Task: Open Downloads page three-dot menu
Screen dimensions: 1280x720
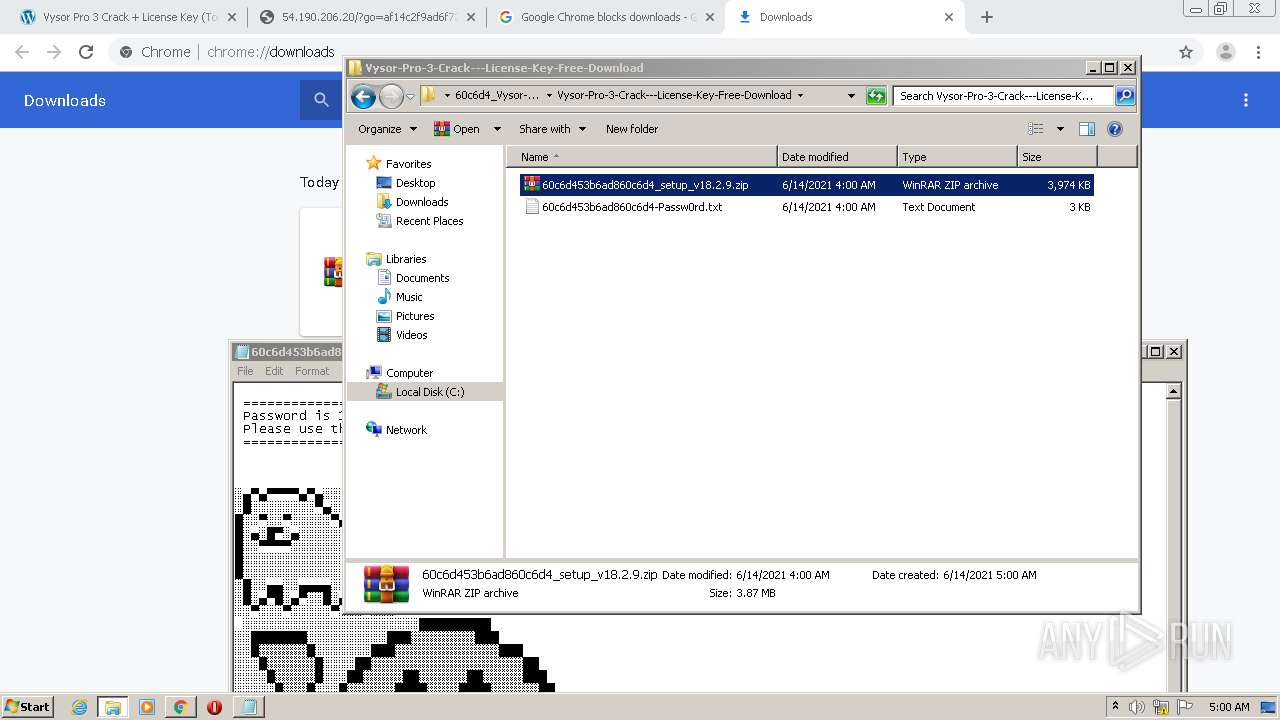Action: point(1246,100)
